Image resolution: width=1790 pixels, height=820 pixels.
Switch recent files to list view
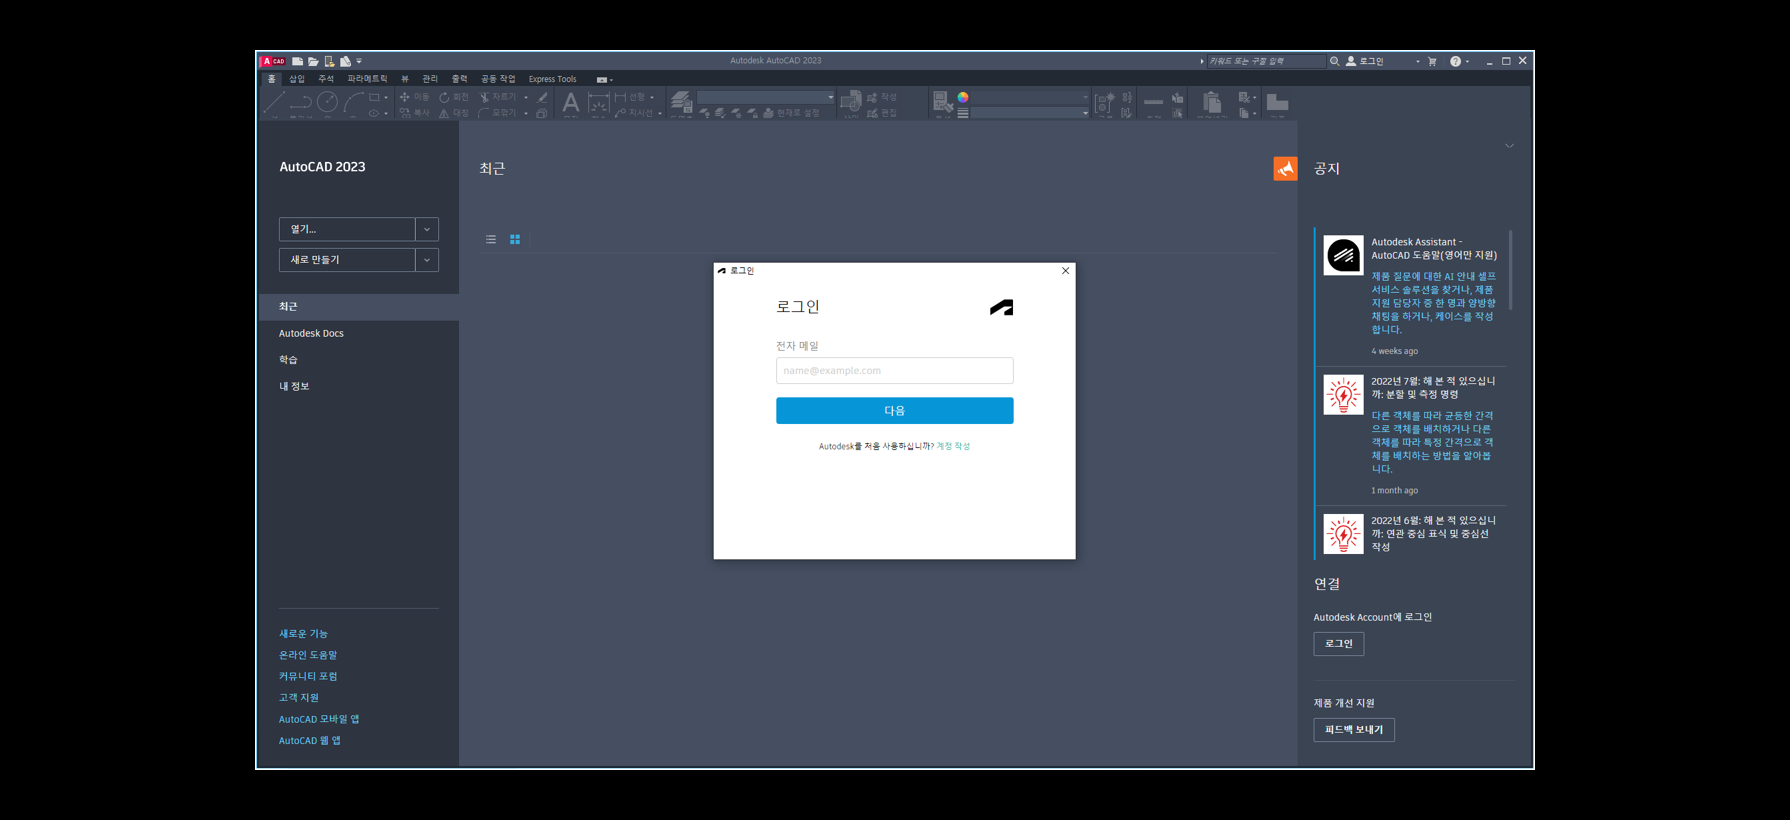491,239
